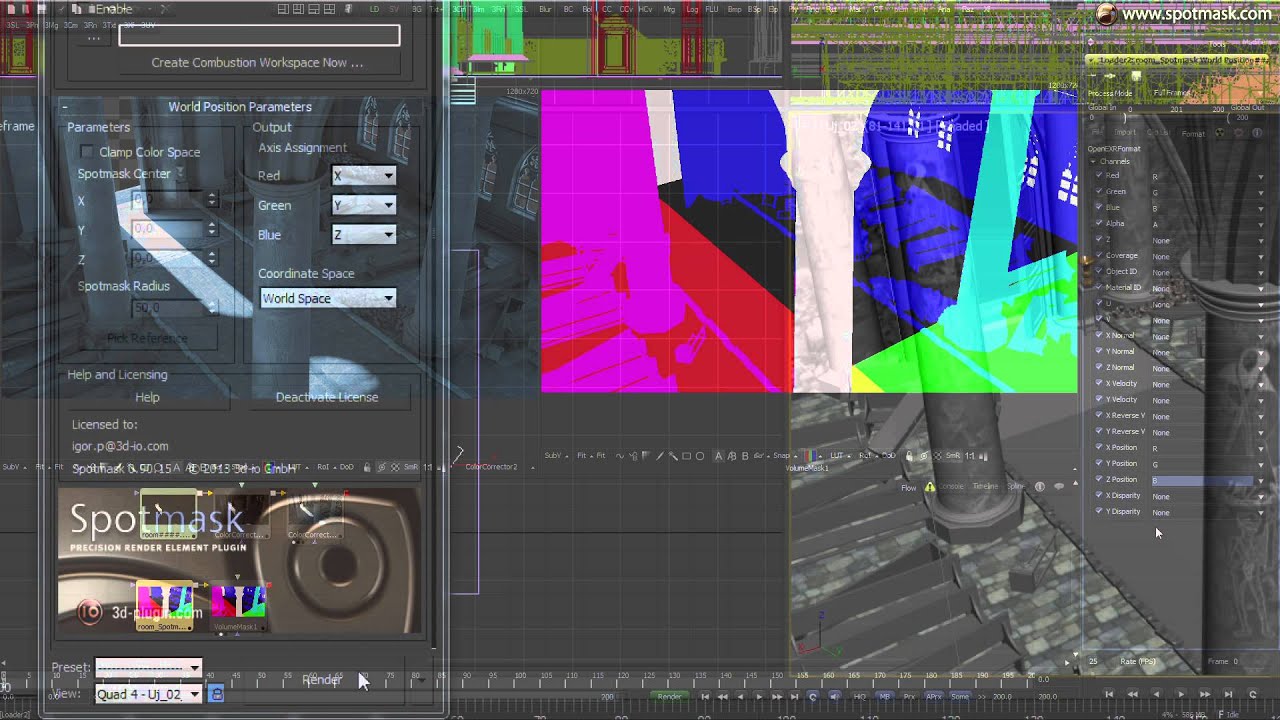This screenshot has width=1280, height=720.
Task: Click the A buffer icon in viewer toolbar
Action: click(x=718, y=456)
